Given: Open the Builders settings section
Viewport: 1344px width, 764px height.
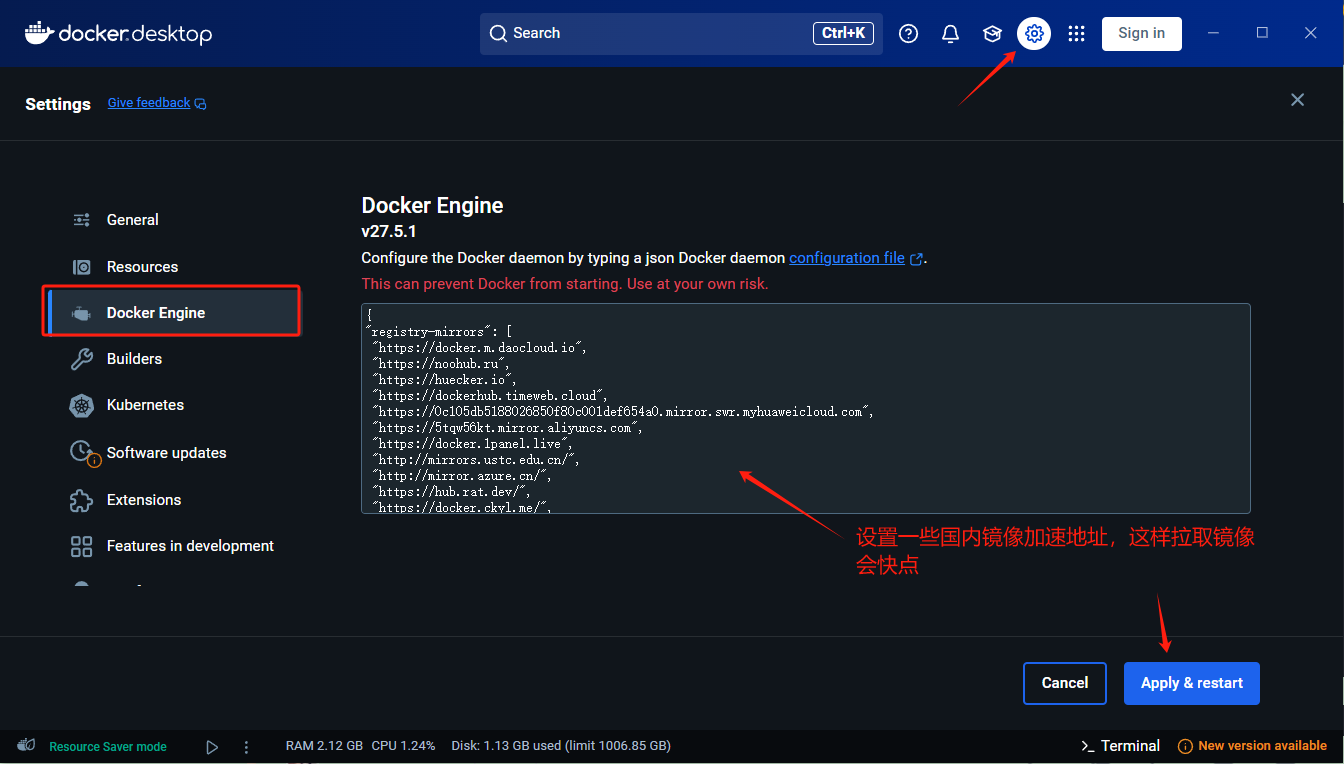Looking at the screenshot, I should click(x=134, y=358).
